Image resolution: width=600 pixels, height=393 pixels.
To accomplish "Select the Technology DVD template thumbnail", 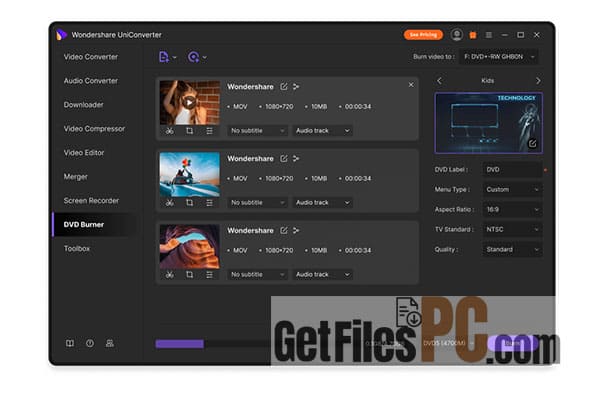I will (489, 123).
